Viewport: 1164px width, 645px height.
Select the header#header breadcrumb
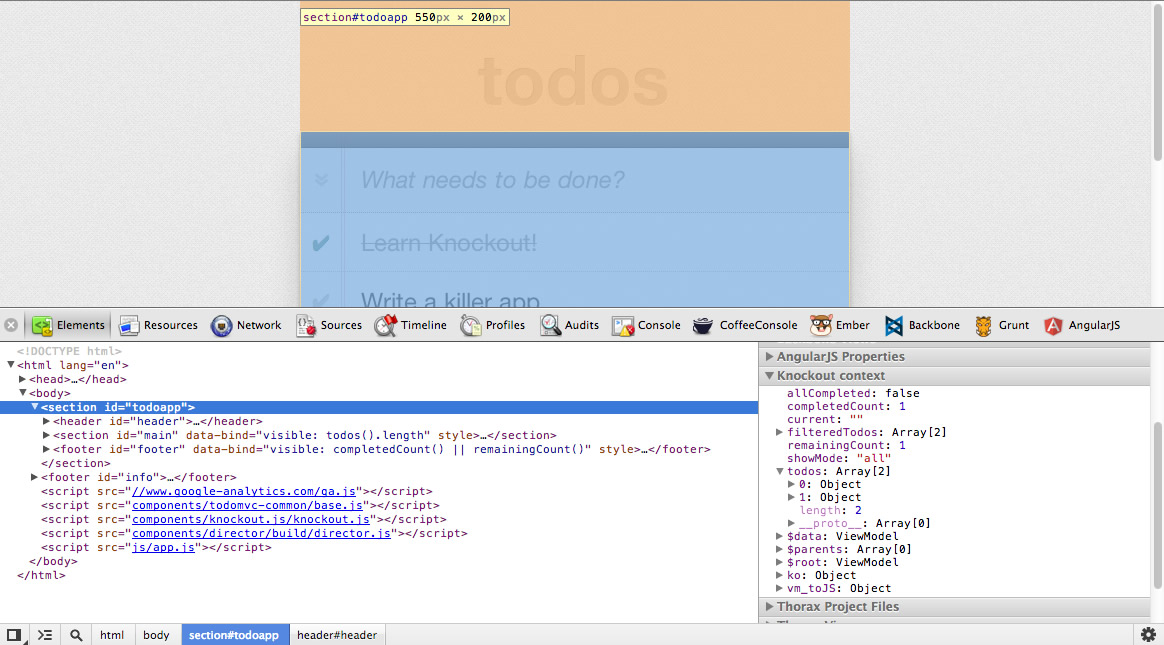(337, 635)
